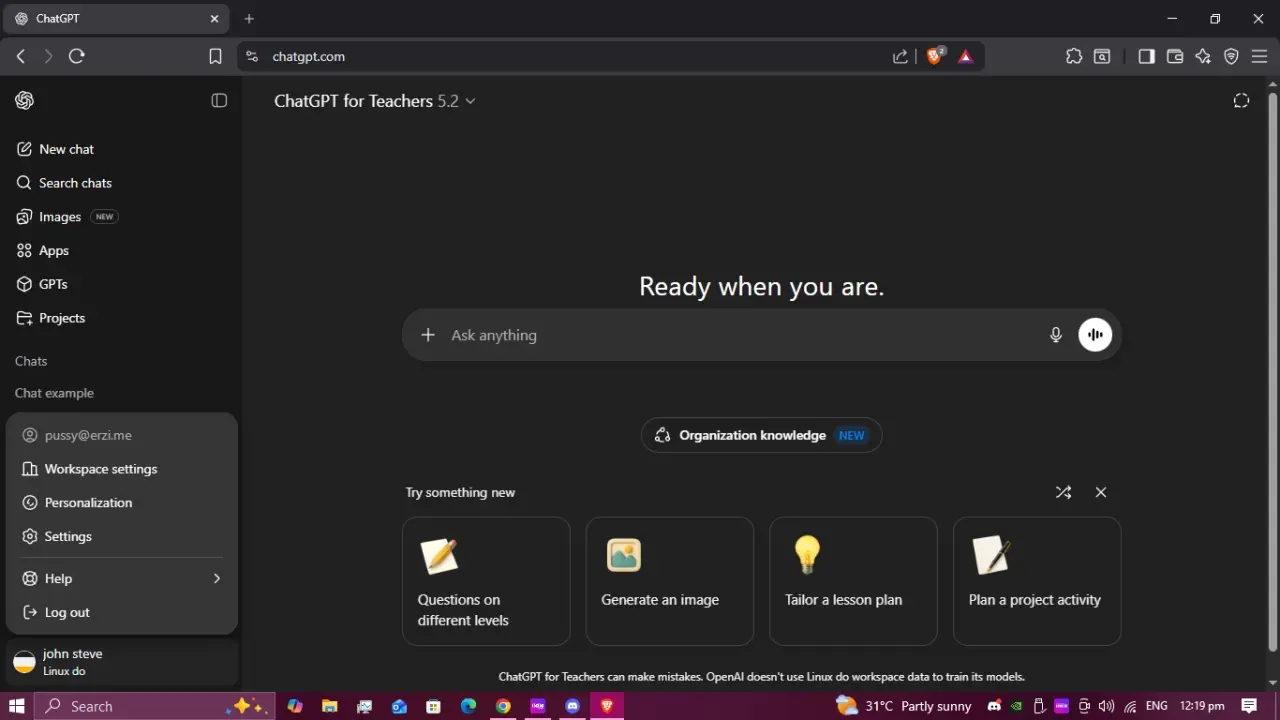
Task: Open the browser main hamburger menu
Action: [x=1259, y=57]
